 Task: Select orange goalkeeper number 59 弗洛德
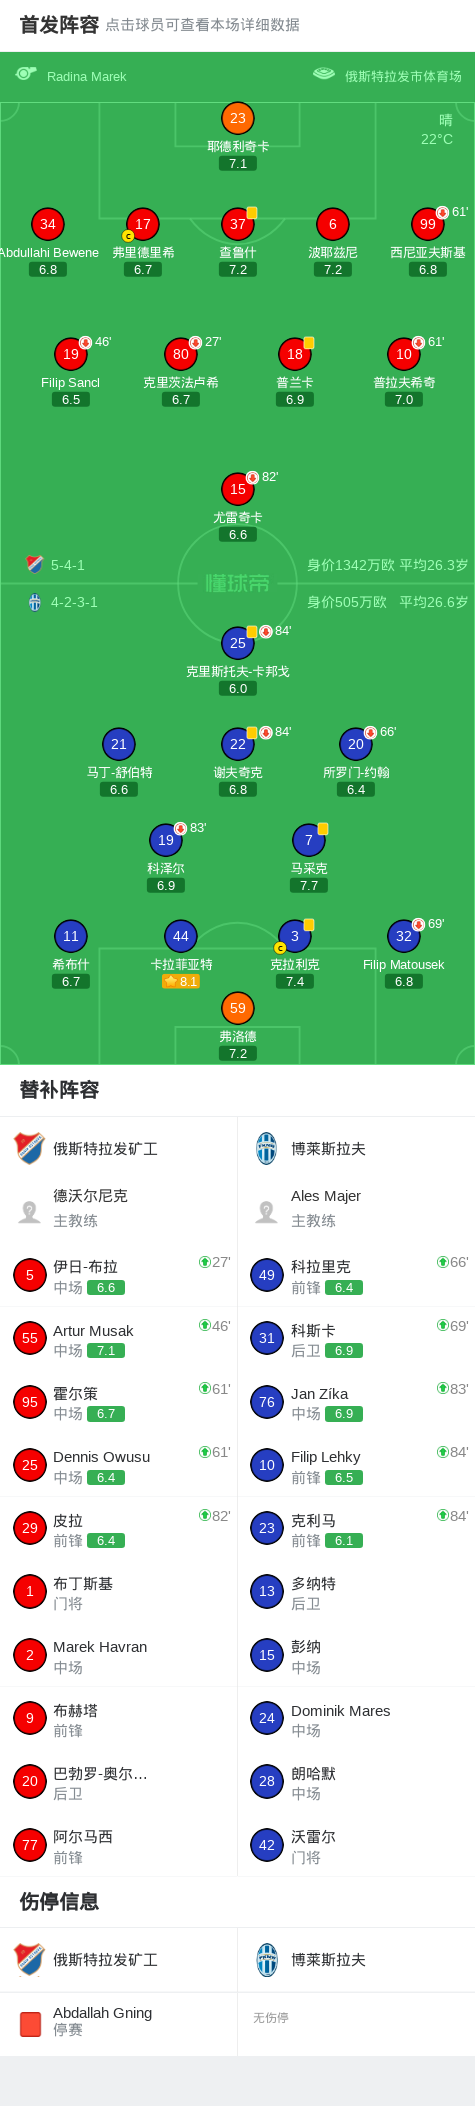coord(238,1008)
